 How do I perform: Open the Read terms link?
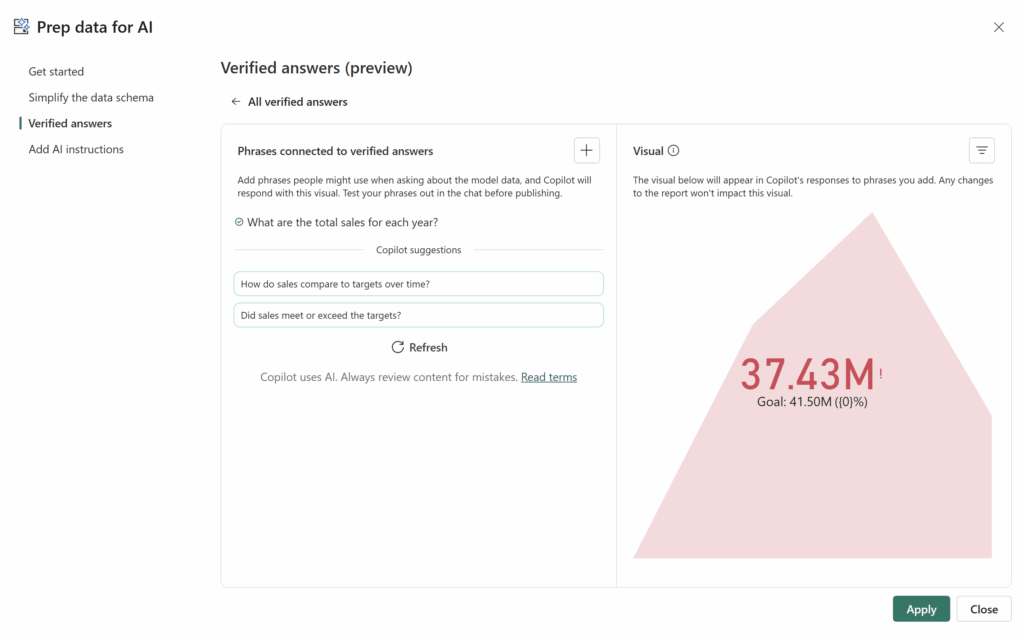[x=548, y=377]
